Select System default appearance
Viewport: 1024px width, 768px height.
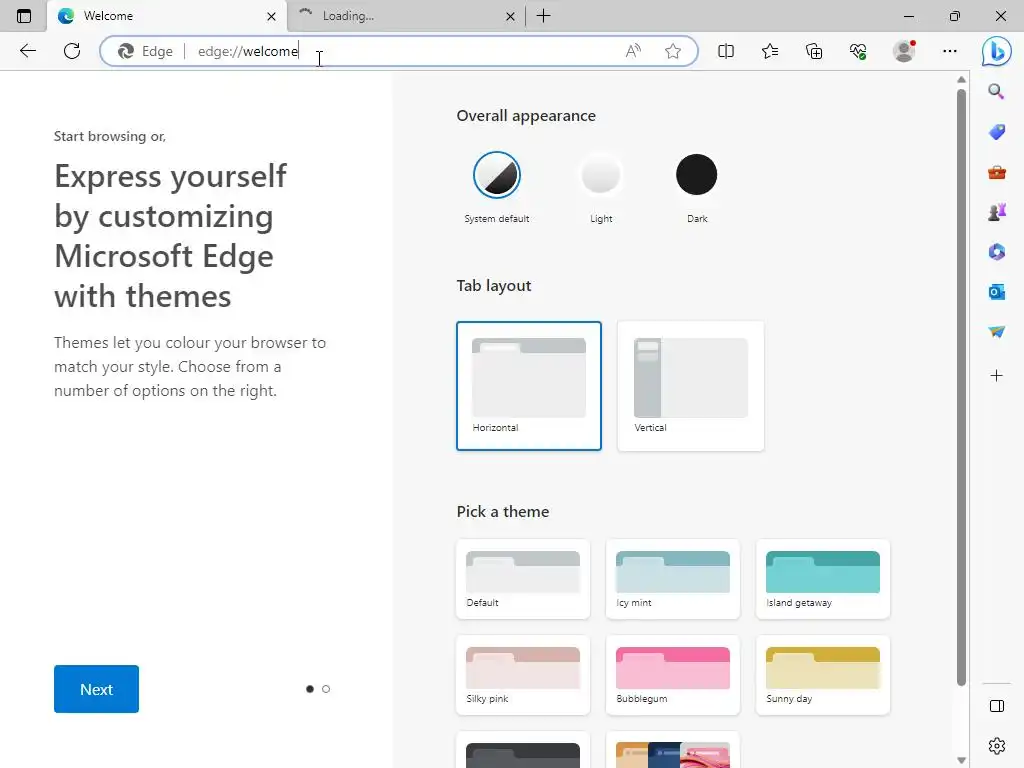496,175
